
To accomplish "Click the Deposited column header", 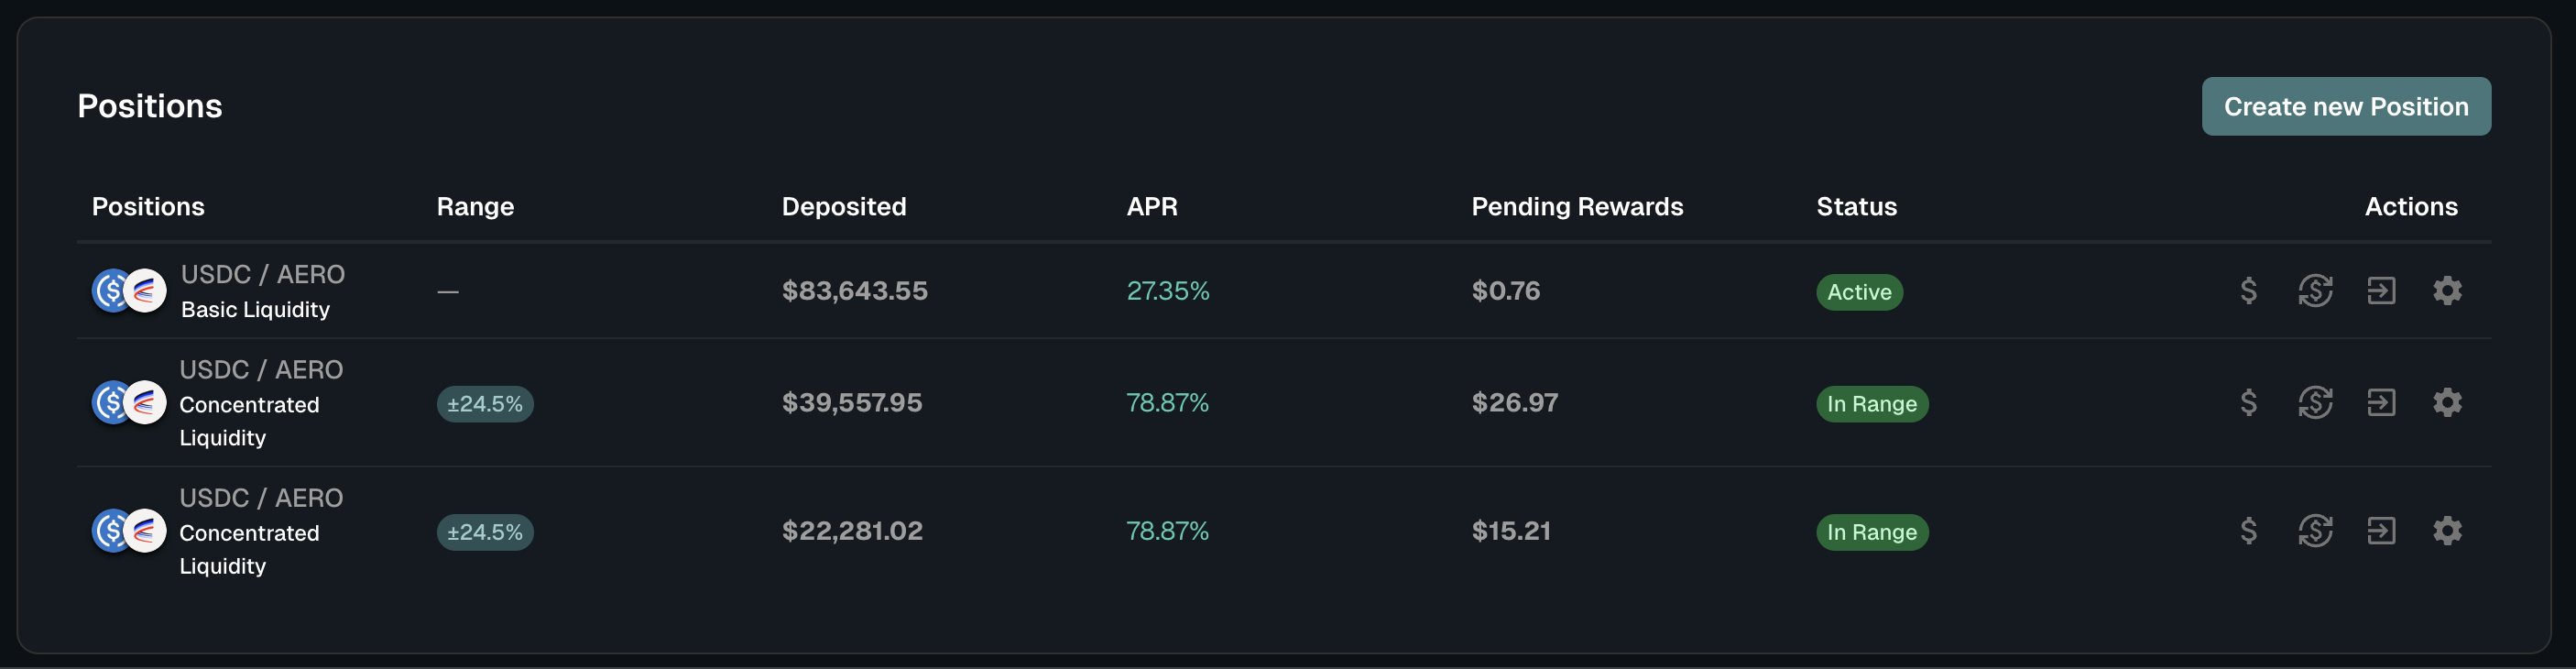I will [x=843, y=207].
